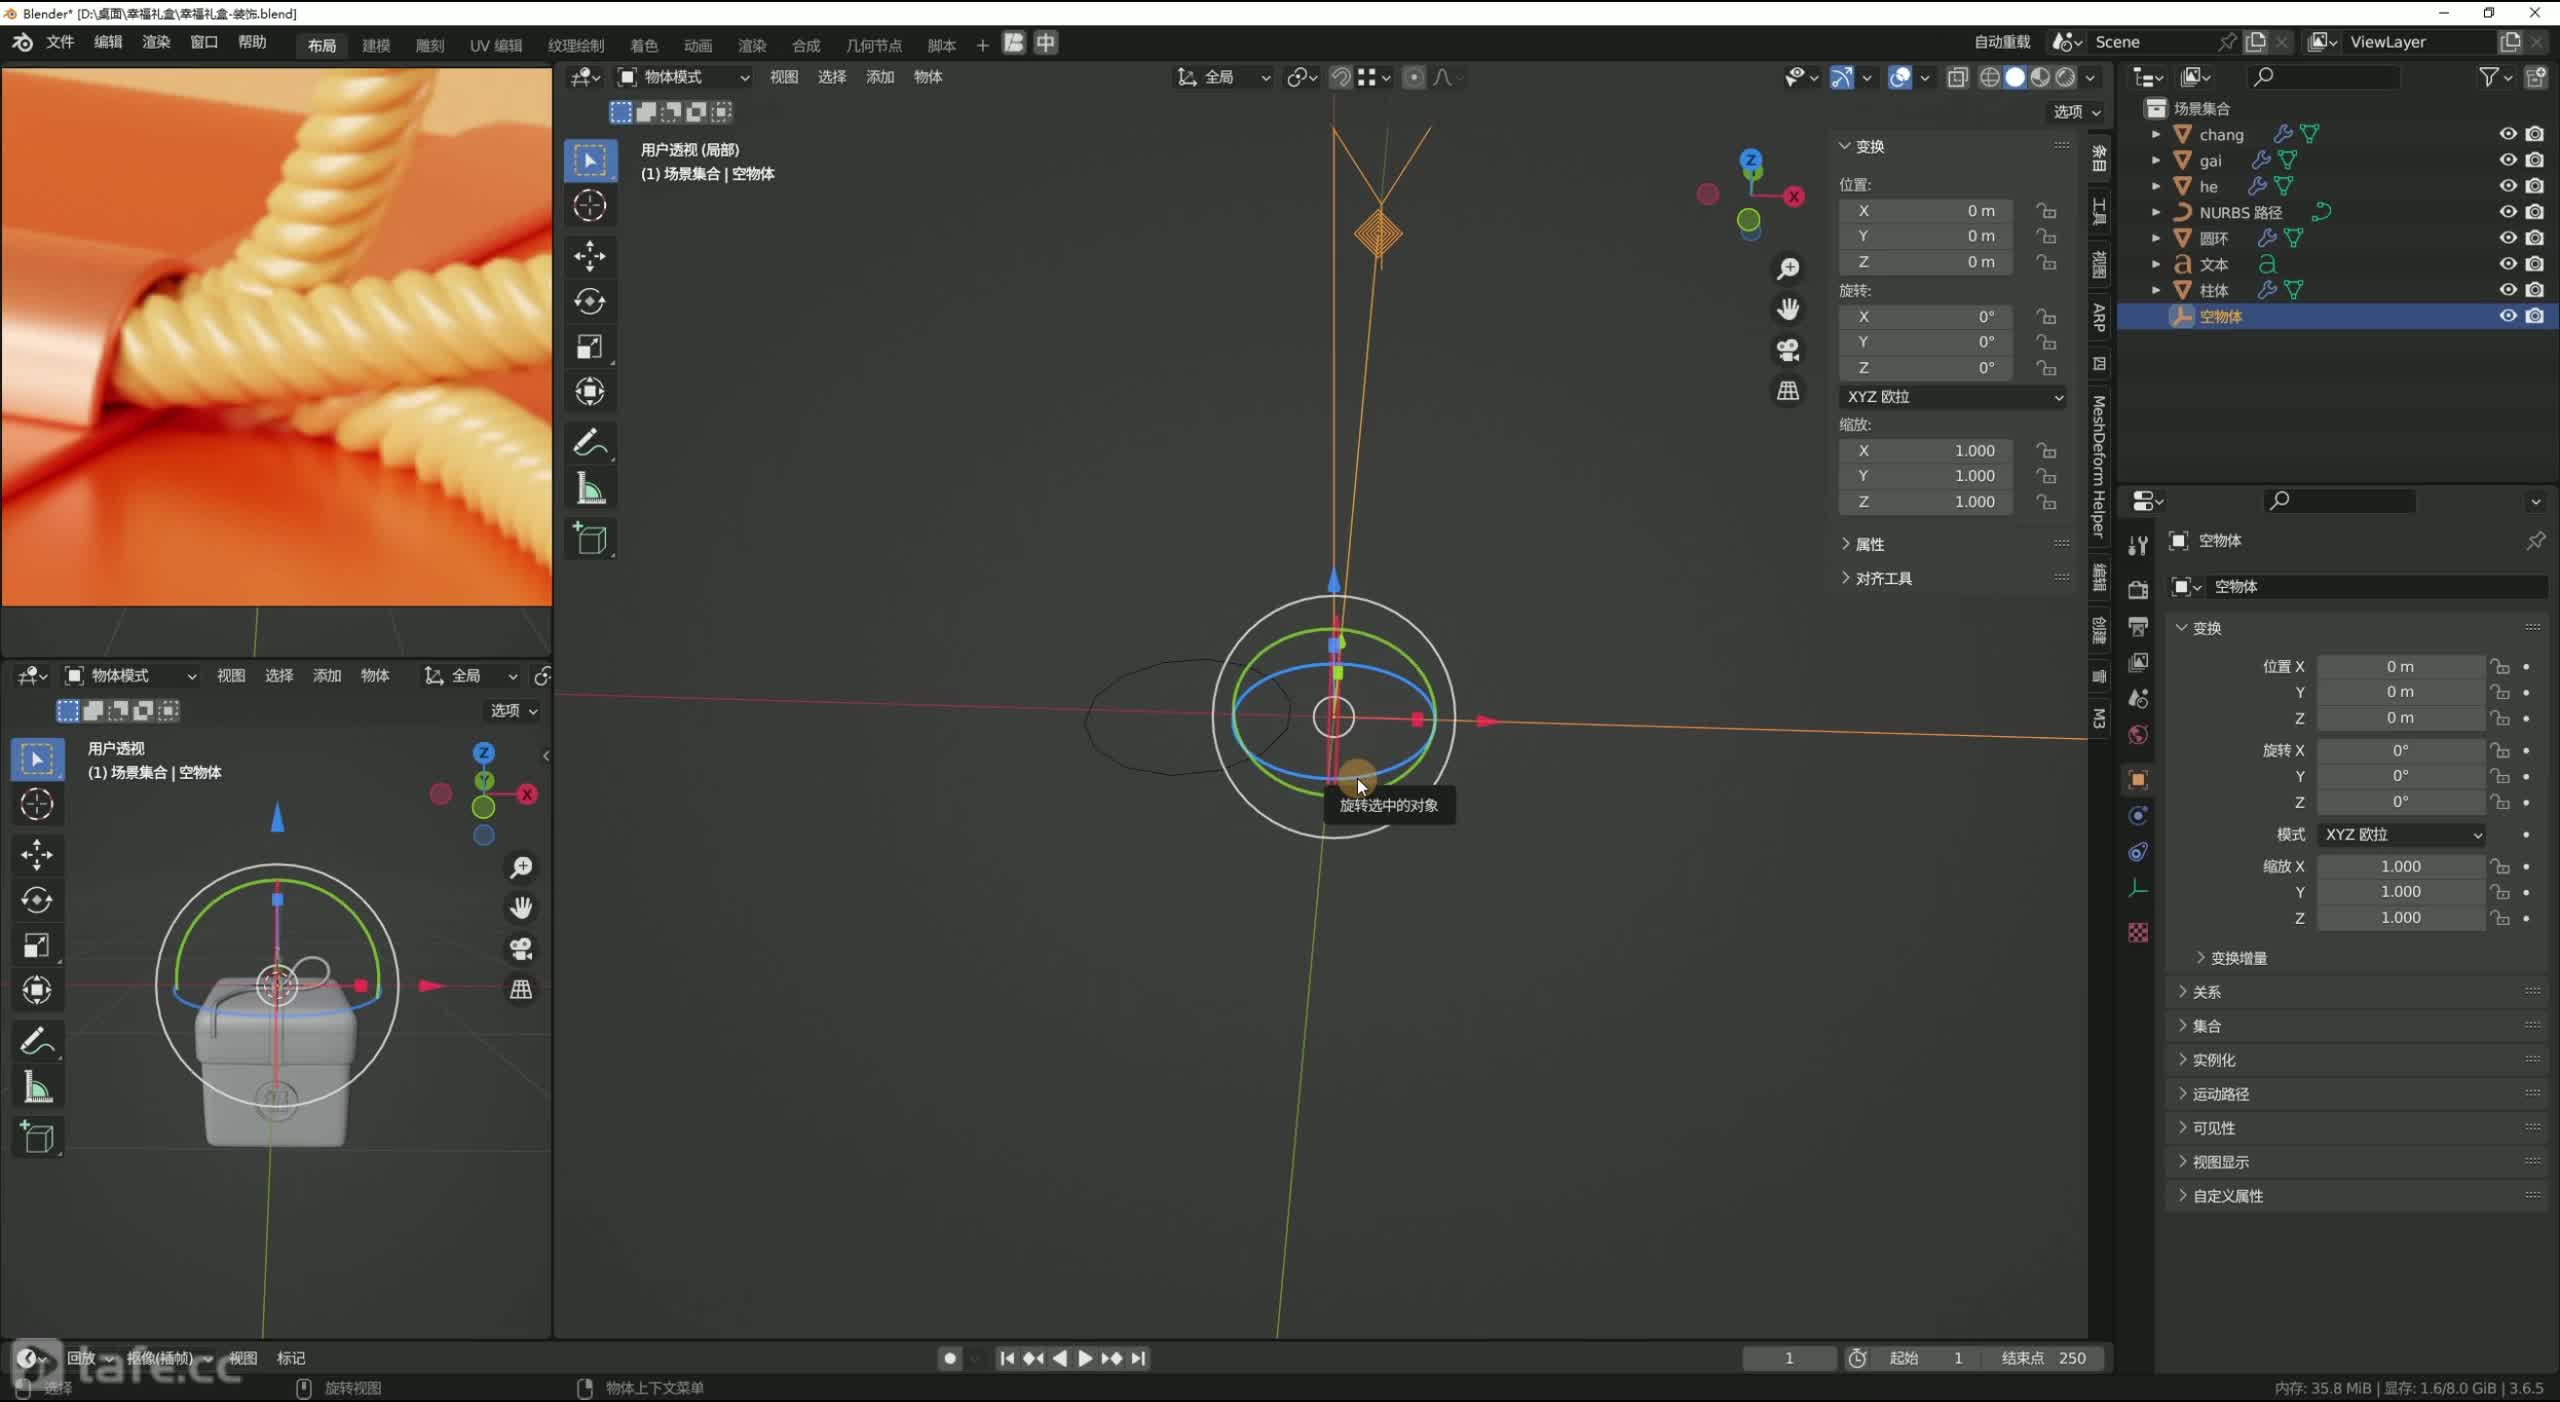Hide the 空物体 object eye icon
Viewport: 2560px width, 1402px height.
2508,316
